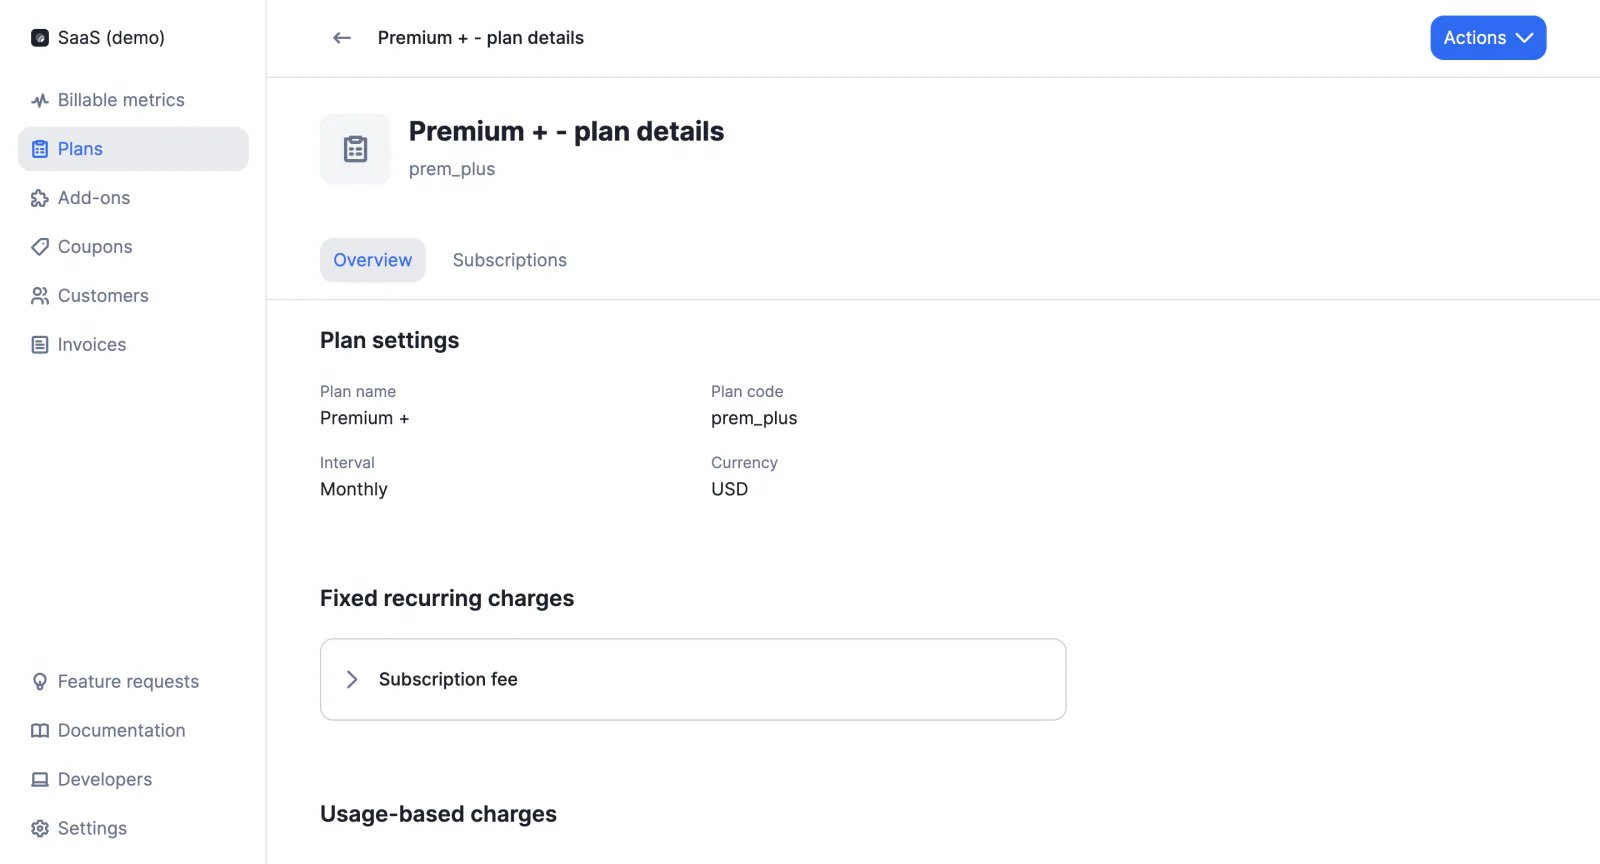Click the back arrow icon
The width and height of the screenshot is (1600, 864).
pos(342,38)
